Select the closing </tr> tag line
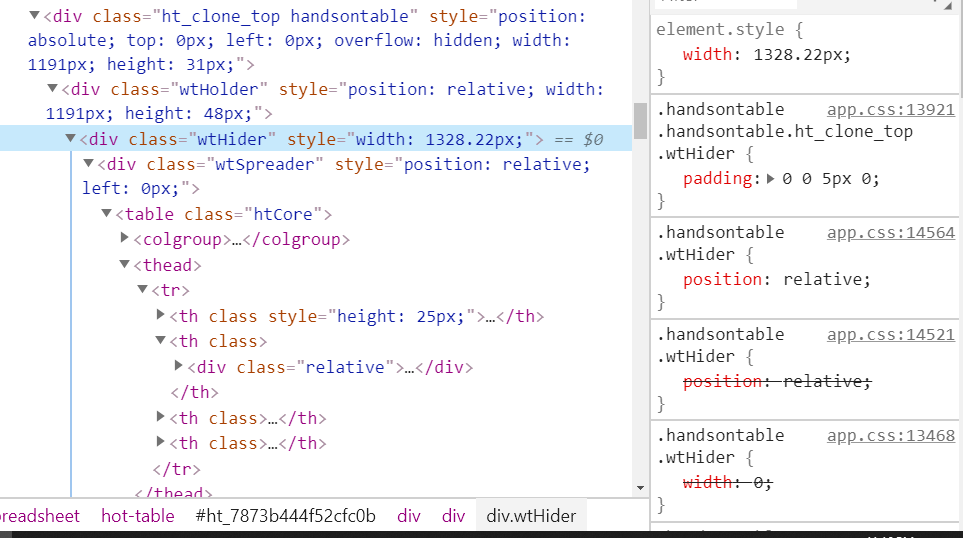The image size is (963, 538). pyautogui.click(x=177, y=469)
